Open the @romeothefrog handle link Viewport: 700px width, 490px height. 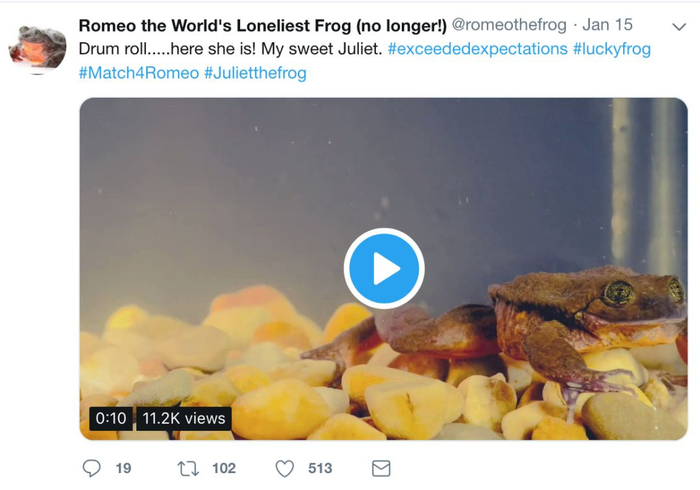tap(513, 25)
